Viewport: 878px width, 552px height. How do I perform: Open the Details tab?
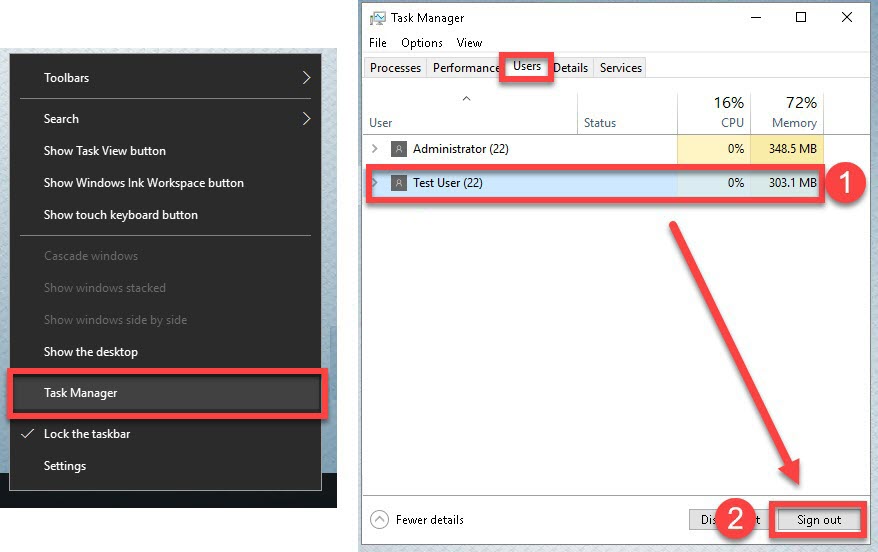(x=571, y=68)
